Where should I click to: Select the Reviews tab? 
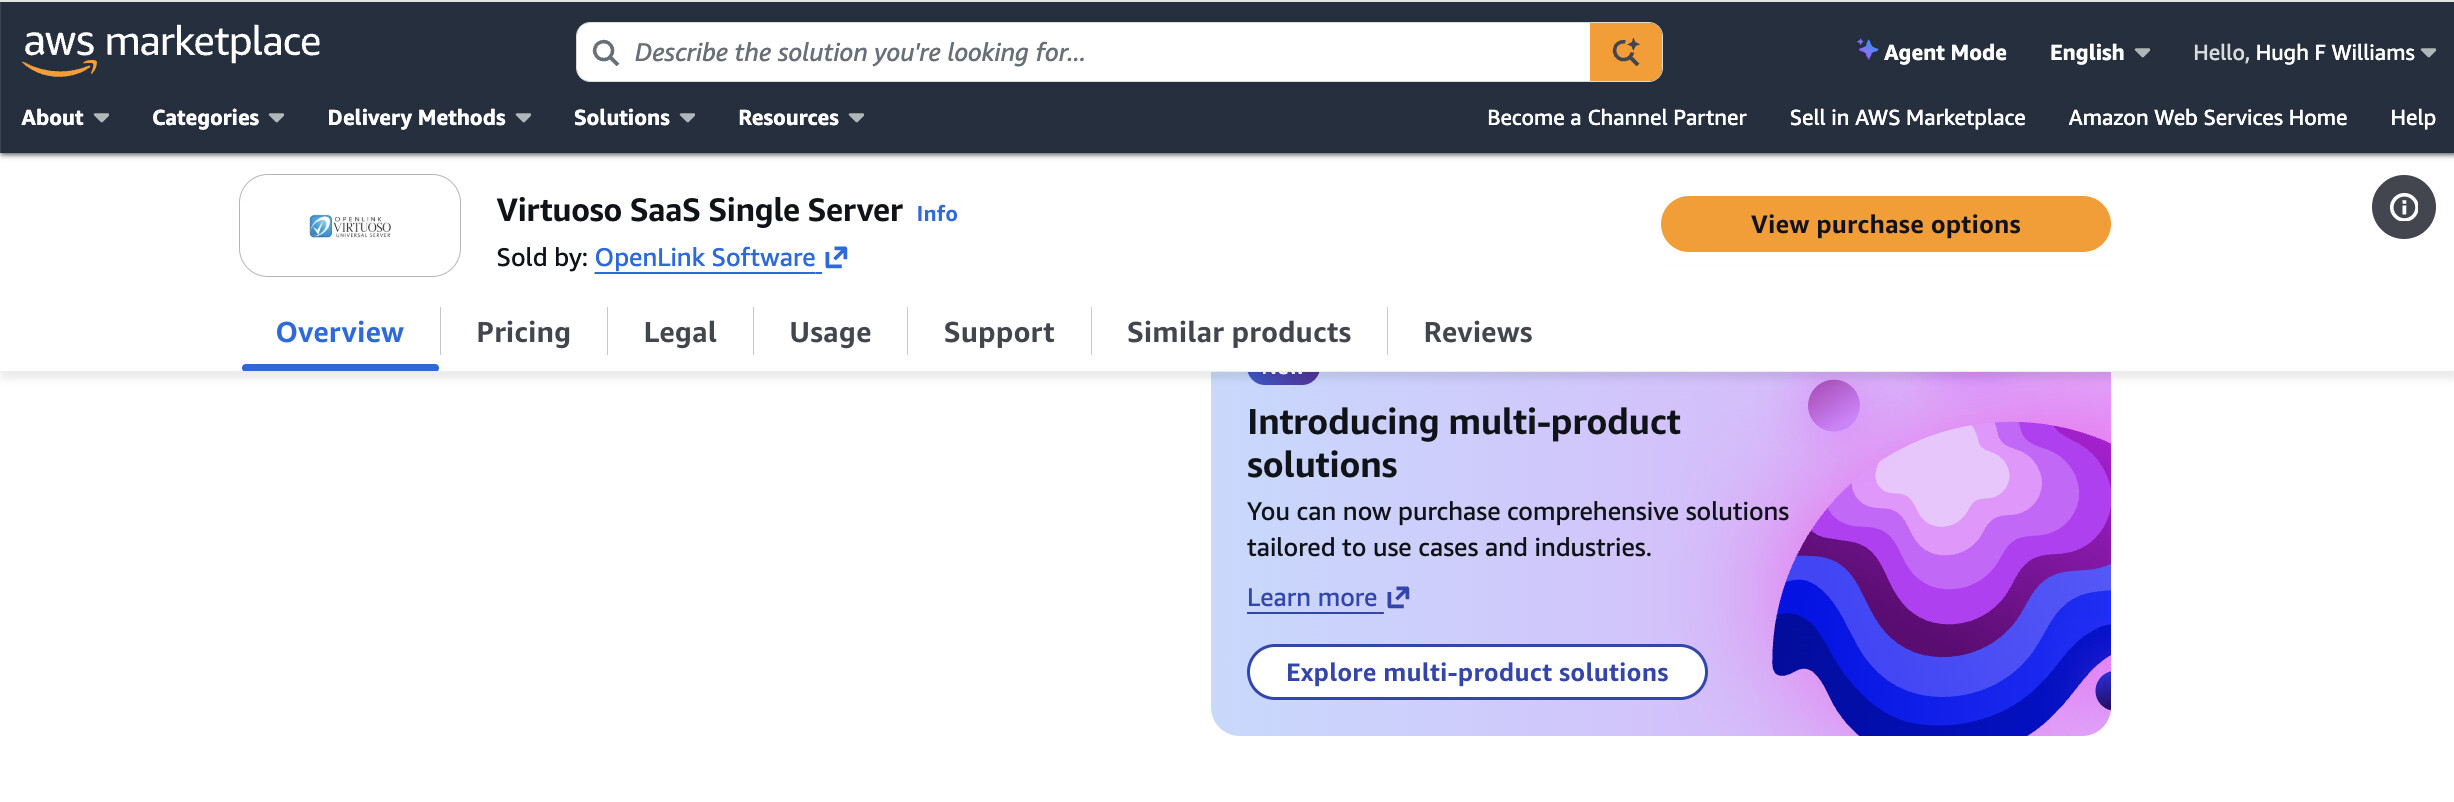(x=1478, y=332)
